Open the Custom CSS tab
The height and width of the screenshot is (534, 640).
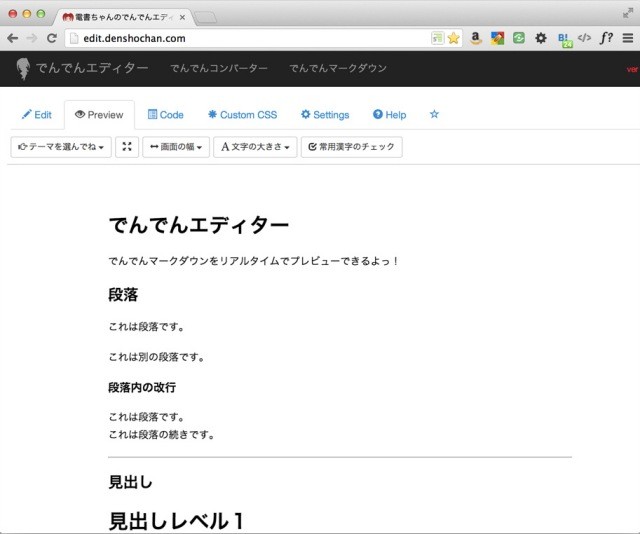[x=242, y=115]
